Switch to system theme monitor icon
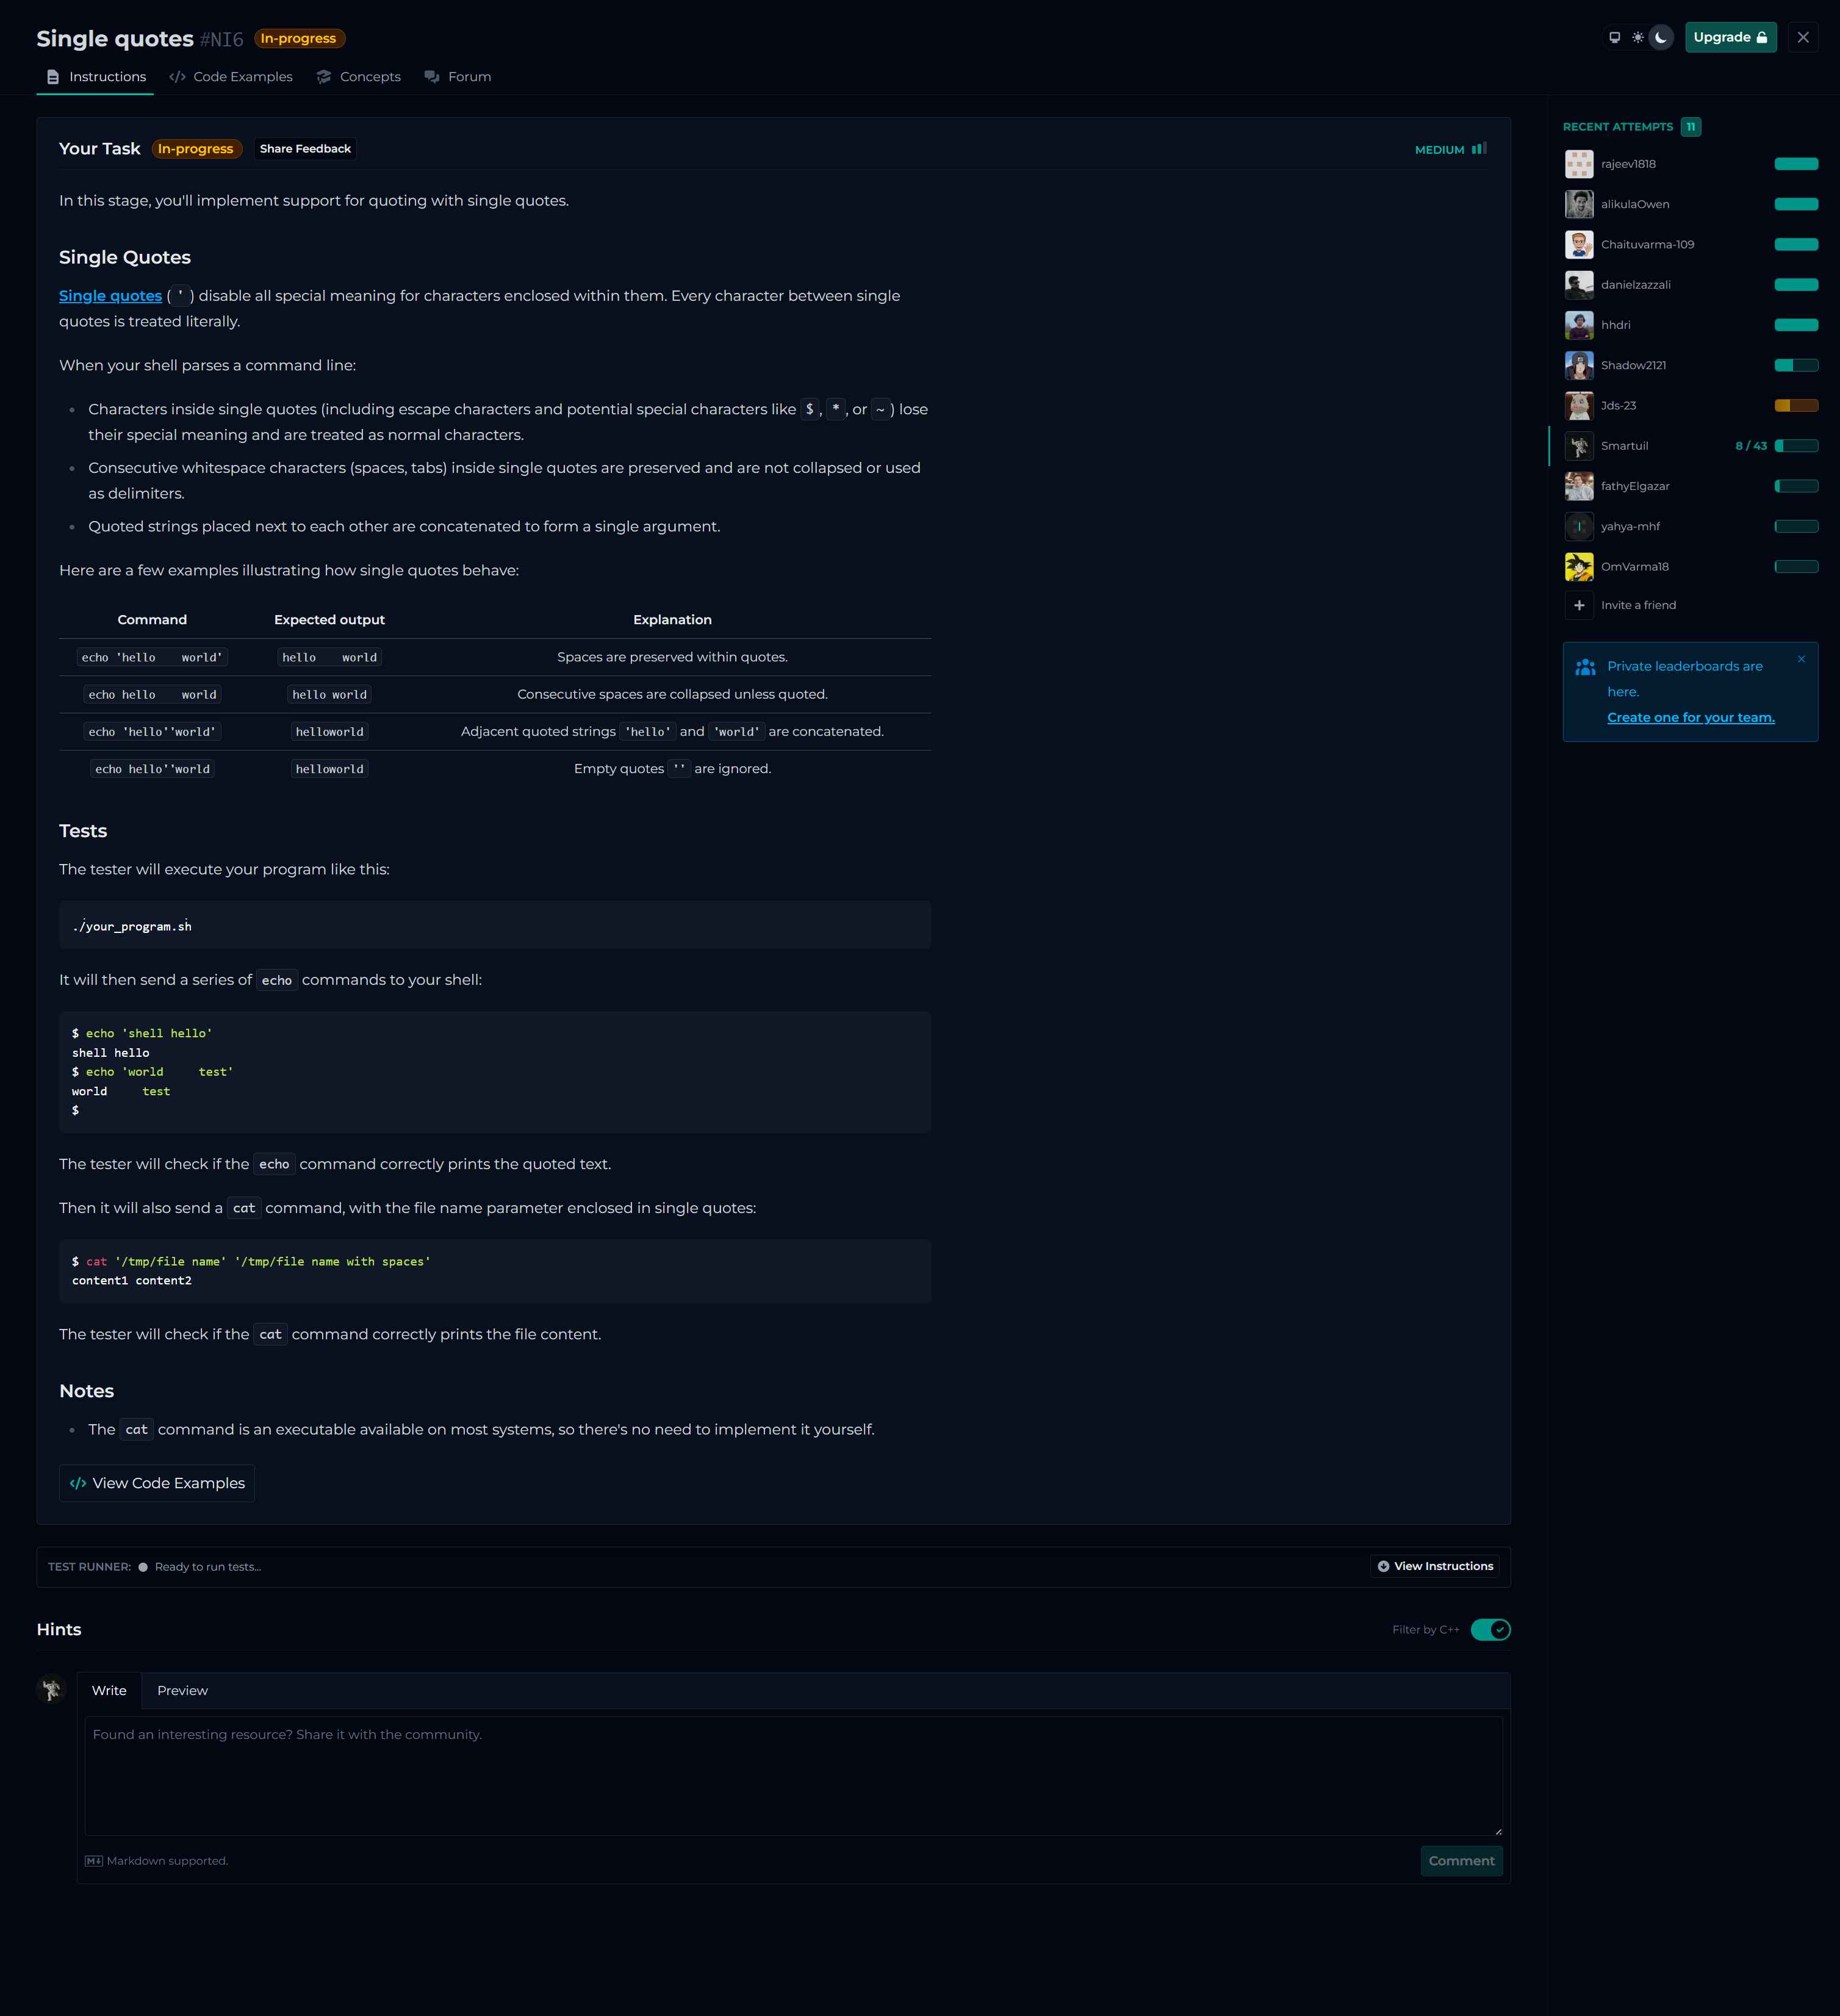 (1614, 37)
